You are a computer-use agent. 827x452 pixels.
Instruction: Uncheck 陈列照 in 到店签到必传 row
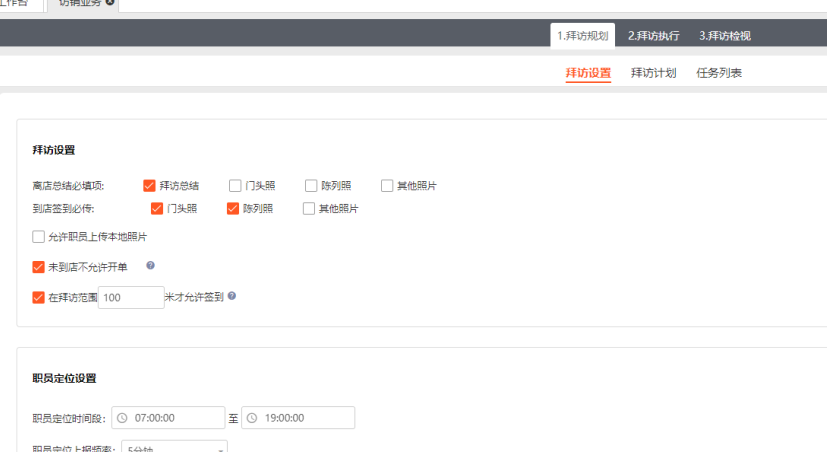[x=233, y=209]
